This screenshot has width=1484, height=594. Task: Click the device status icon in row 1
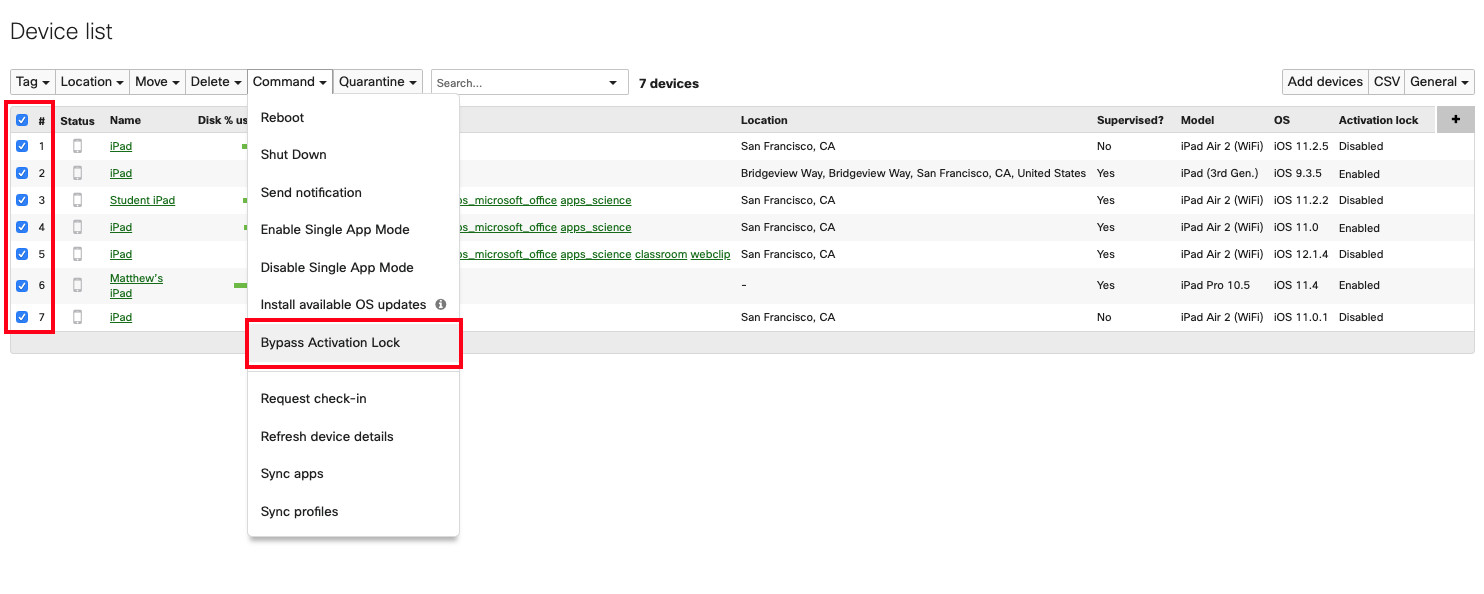tap(77, 146)
